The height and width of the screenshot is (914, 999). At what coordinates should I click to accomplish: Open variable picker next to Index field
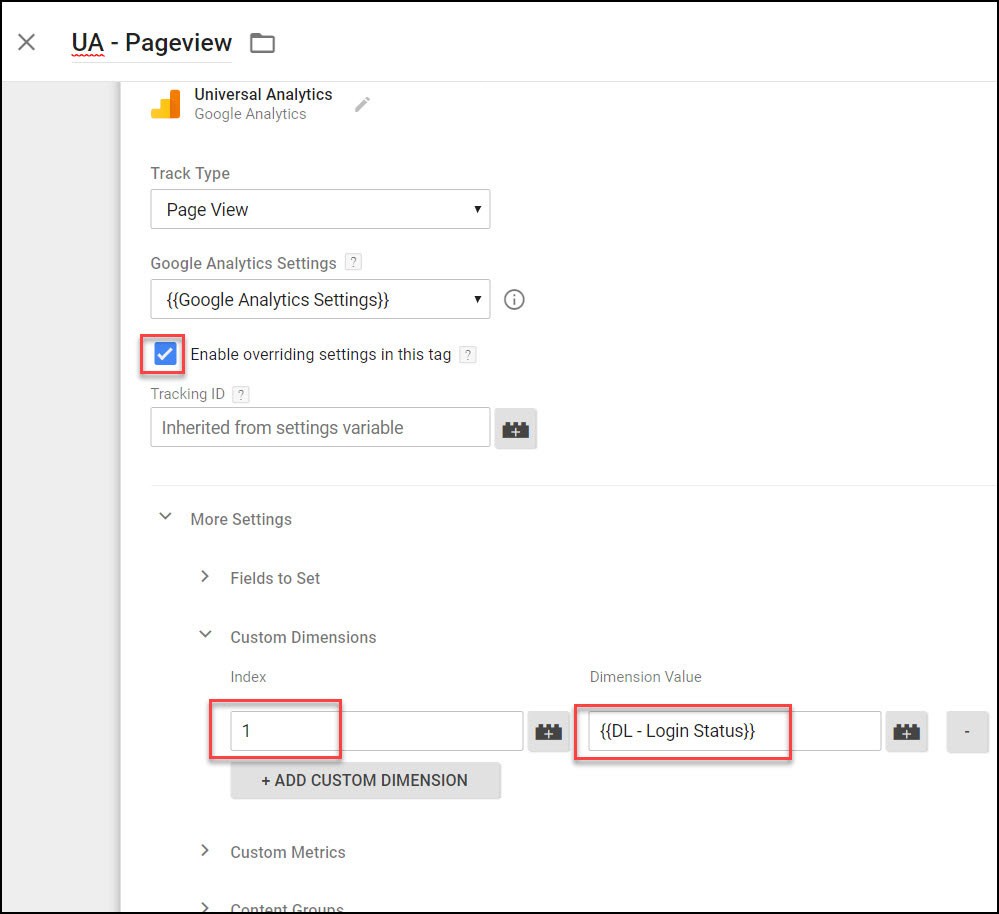[548, 731]
